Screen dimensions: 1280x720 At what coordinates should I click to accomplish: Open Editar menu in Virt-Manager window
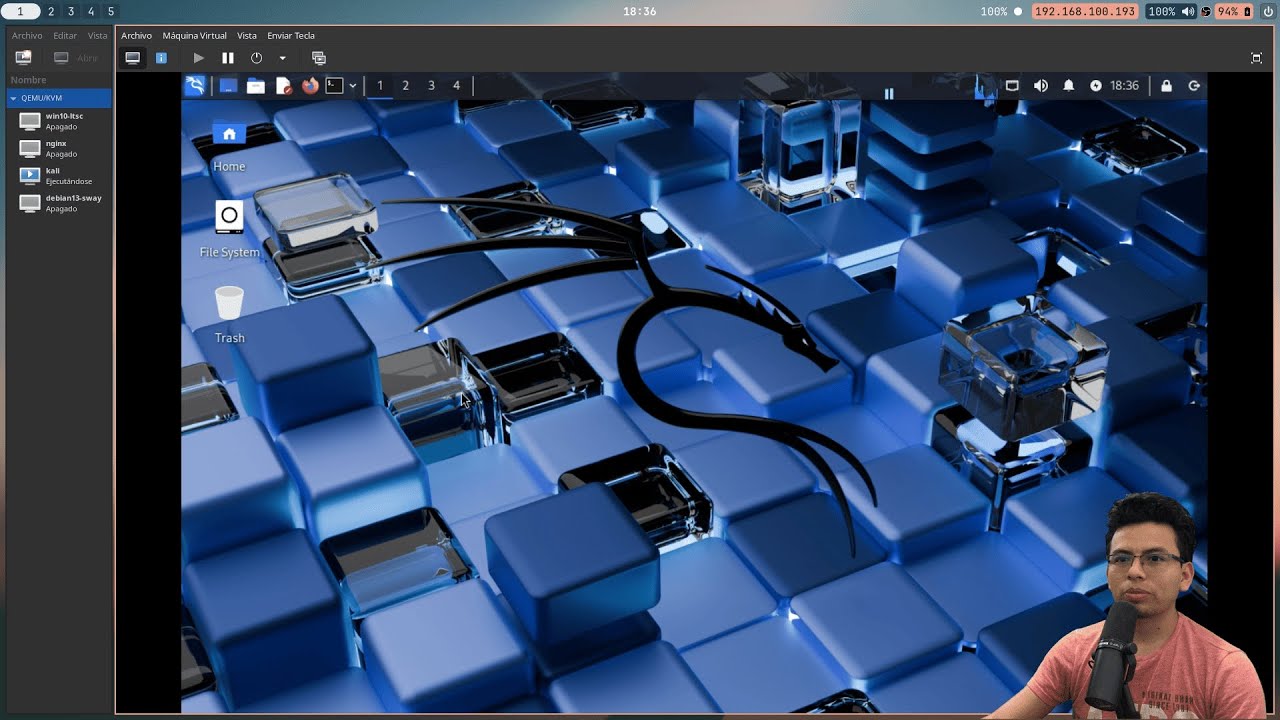coord(65,36)
